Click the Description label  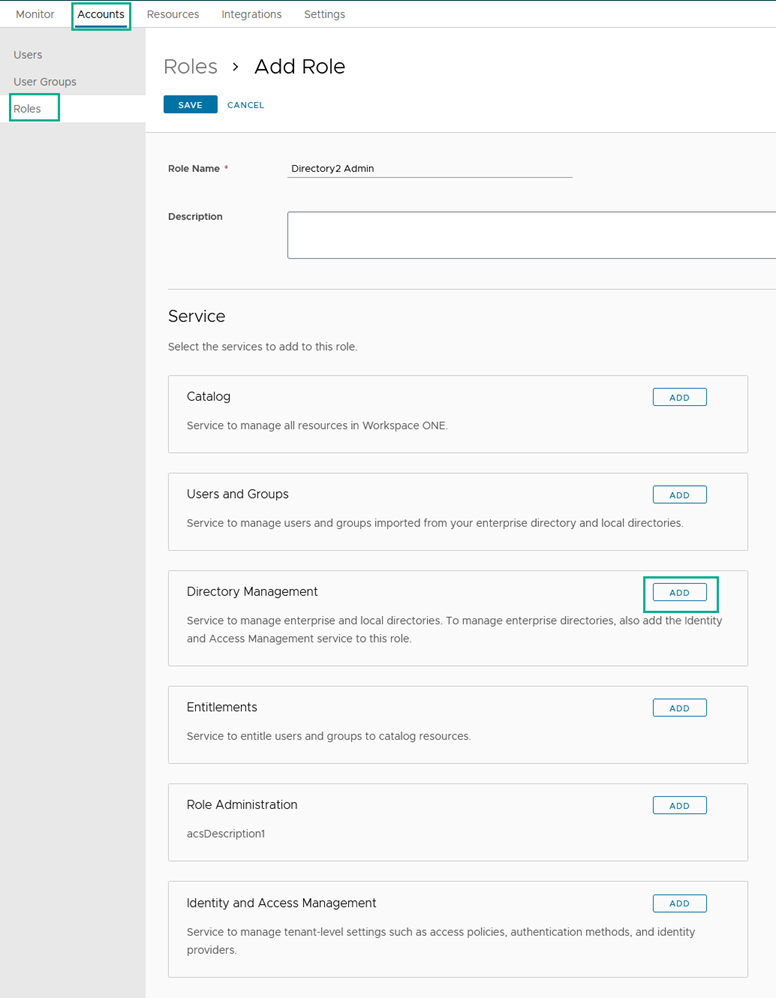tap(195, 216)
